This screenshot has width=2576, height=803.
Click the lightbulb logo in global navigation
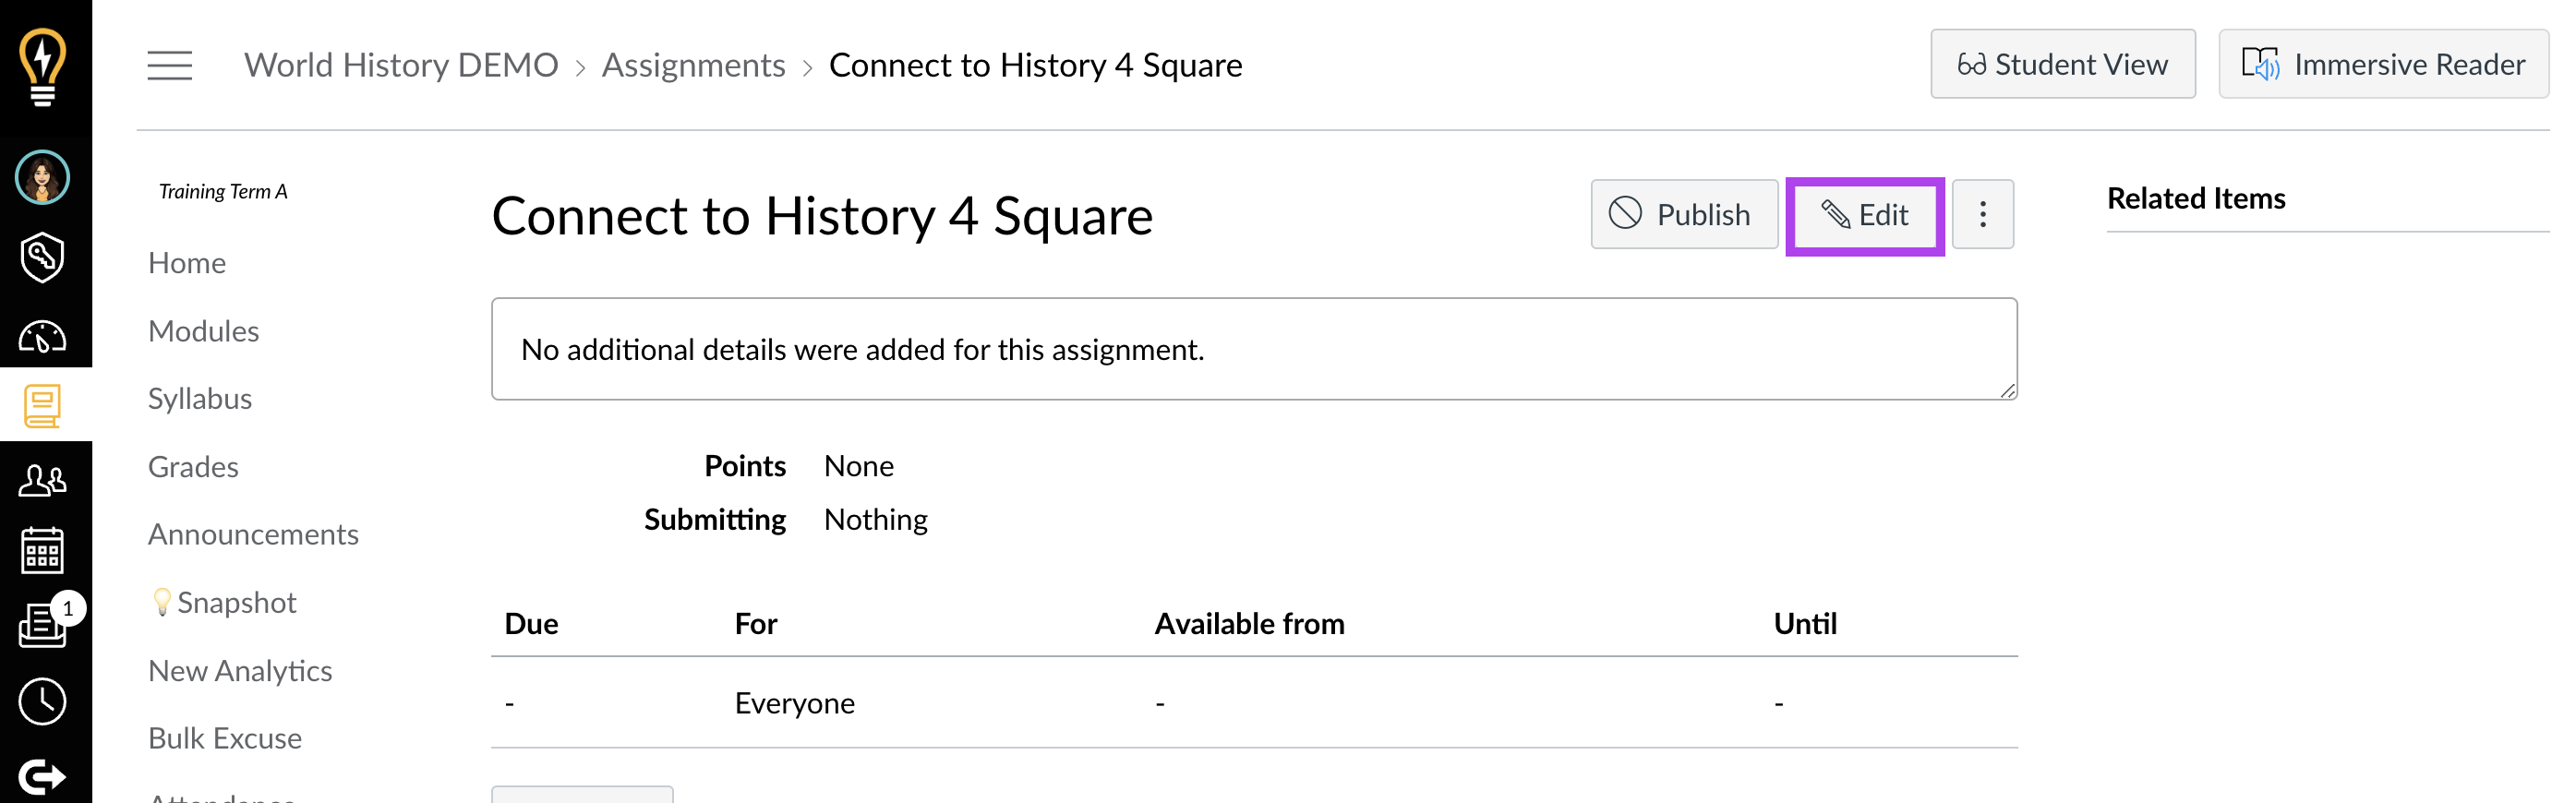(43, 66)
